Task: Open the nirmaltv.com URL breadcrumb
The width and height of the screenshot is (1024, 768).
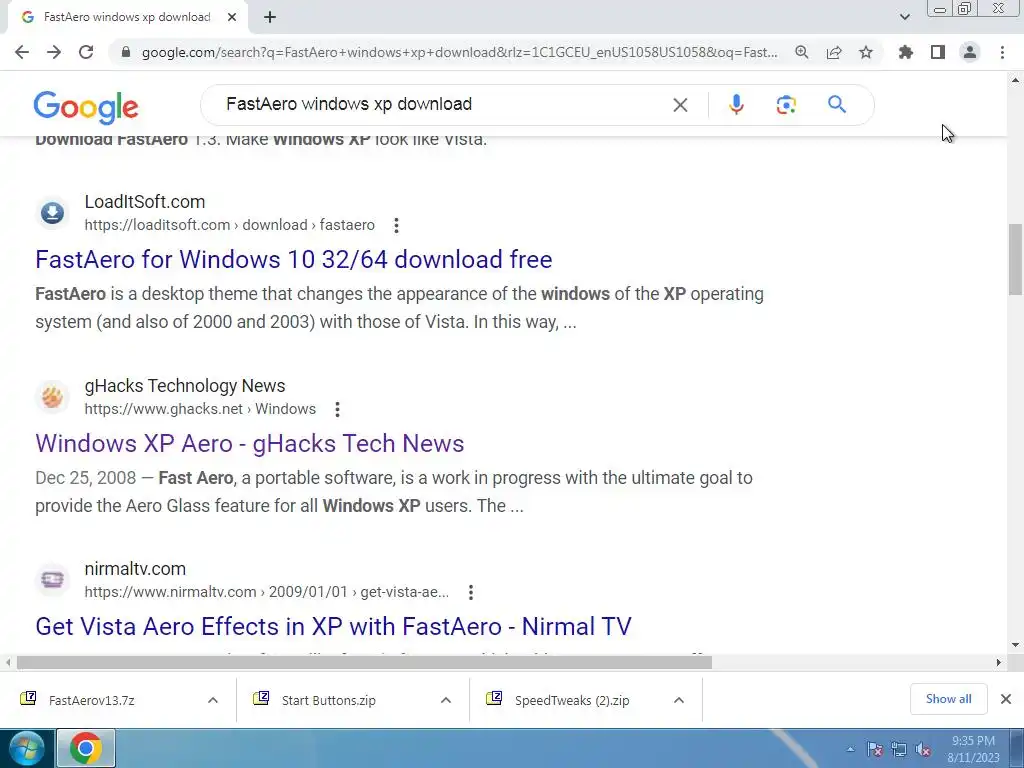Action: tap(266, 592)
